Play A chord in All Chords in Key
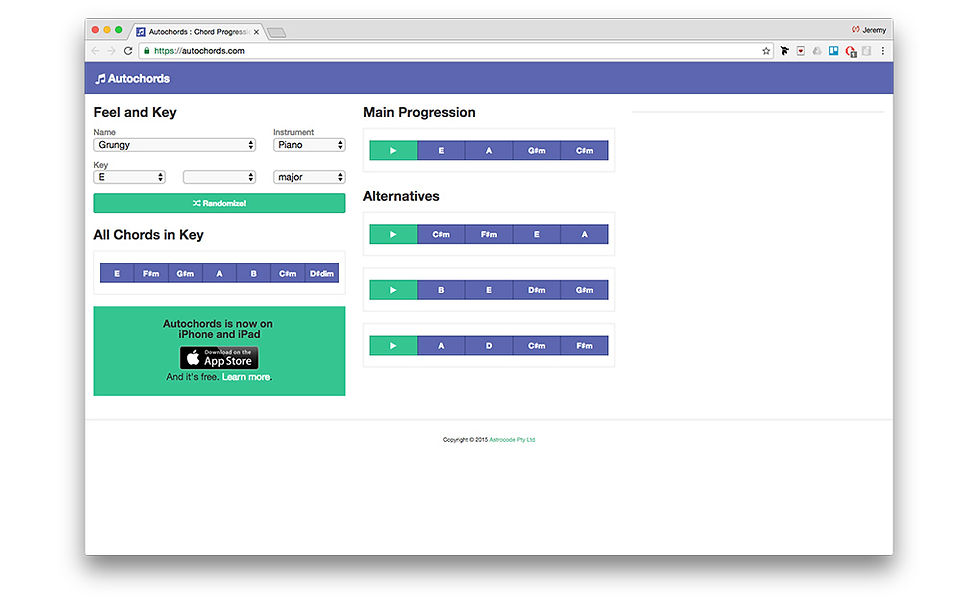Viewport: 980px width, 602px height. [x=219, y=273]
